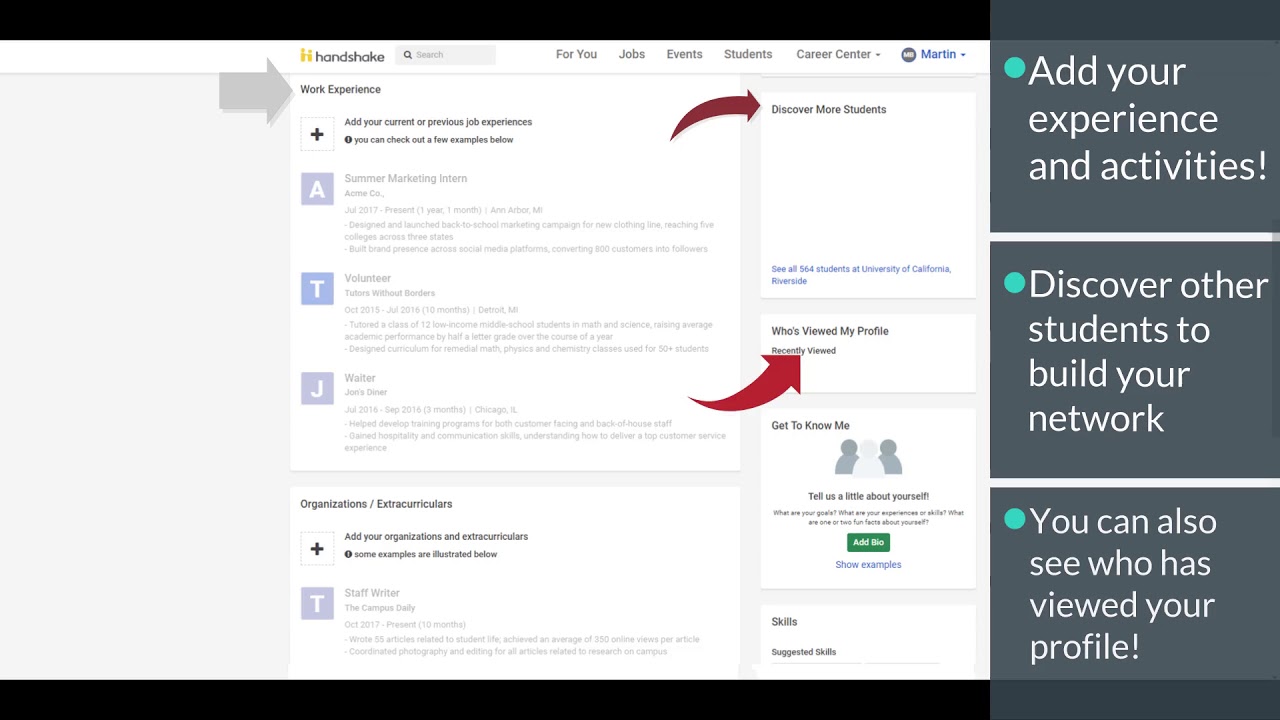
Task: Click 'Add your current or previous job experiences'
Action: (438, 122)
